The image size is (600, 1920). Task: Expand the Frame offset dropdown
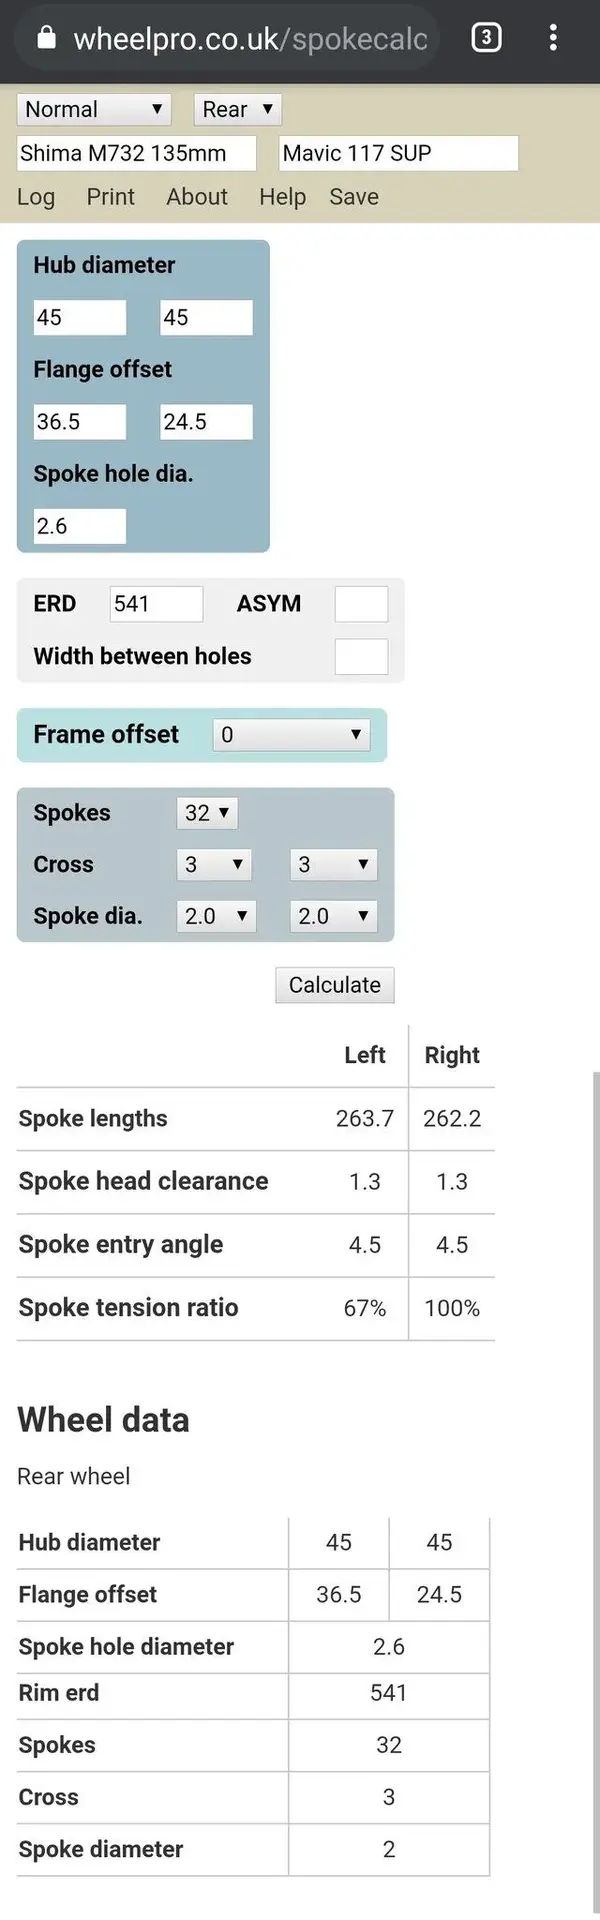tap(291, 735)
